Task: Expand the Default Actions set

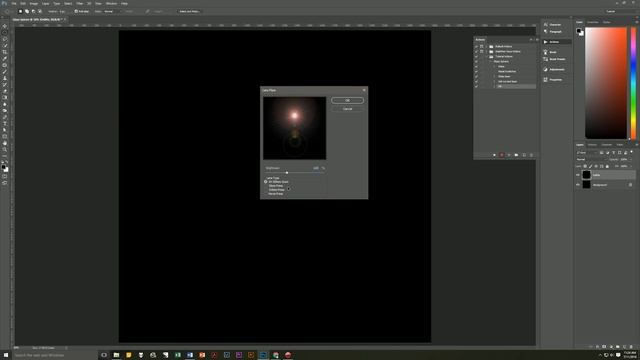Action: point(487,47)
